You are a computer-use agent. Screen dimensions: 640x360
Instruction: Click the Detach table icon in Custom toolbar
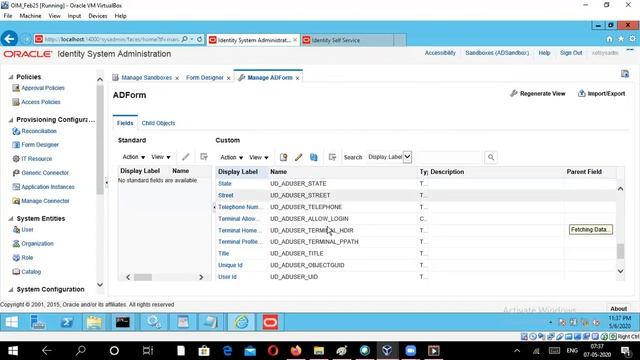332,157
